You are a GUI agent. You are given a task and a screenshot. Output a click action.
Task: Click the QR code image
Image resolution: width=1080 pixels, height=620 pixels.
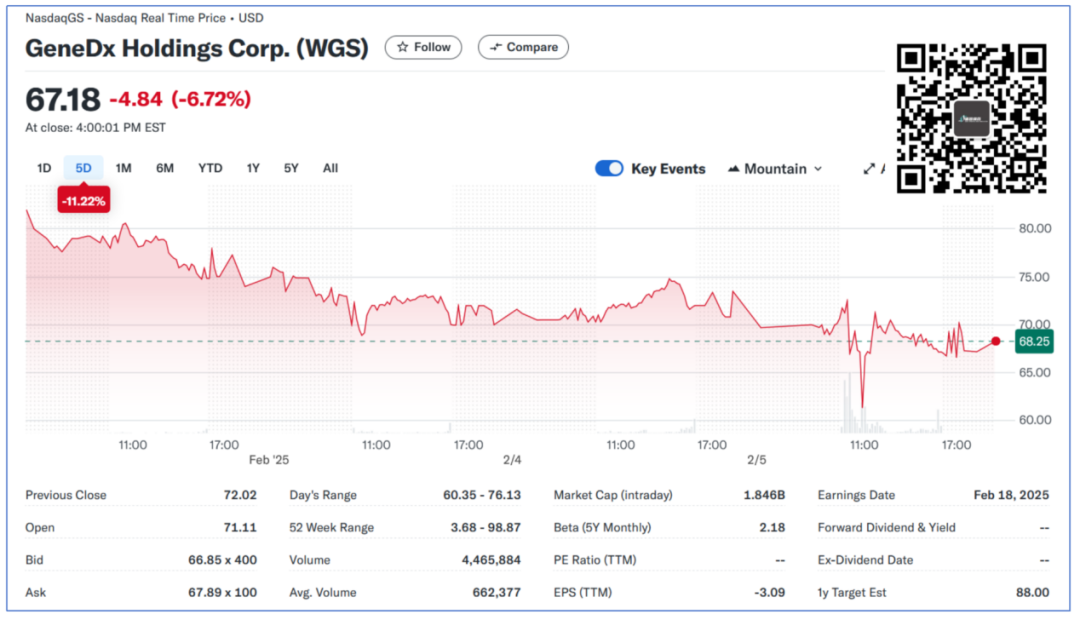coord(971,118)
